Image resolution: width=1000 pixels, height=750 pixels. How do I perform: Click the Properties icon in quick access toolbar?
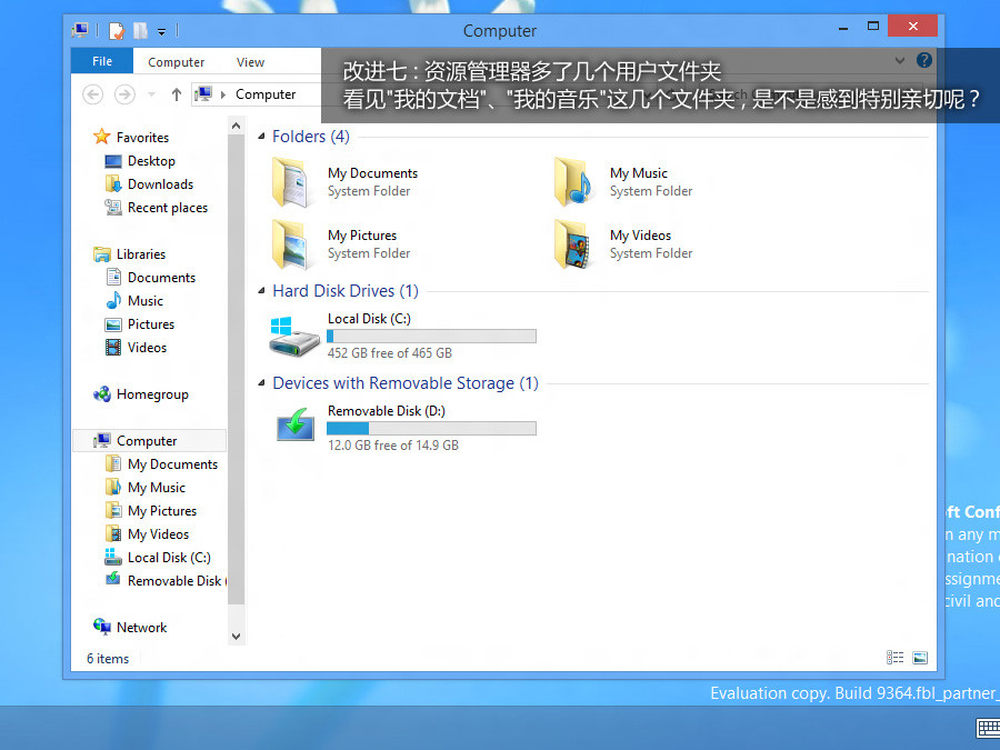tap(116, 31)
